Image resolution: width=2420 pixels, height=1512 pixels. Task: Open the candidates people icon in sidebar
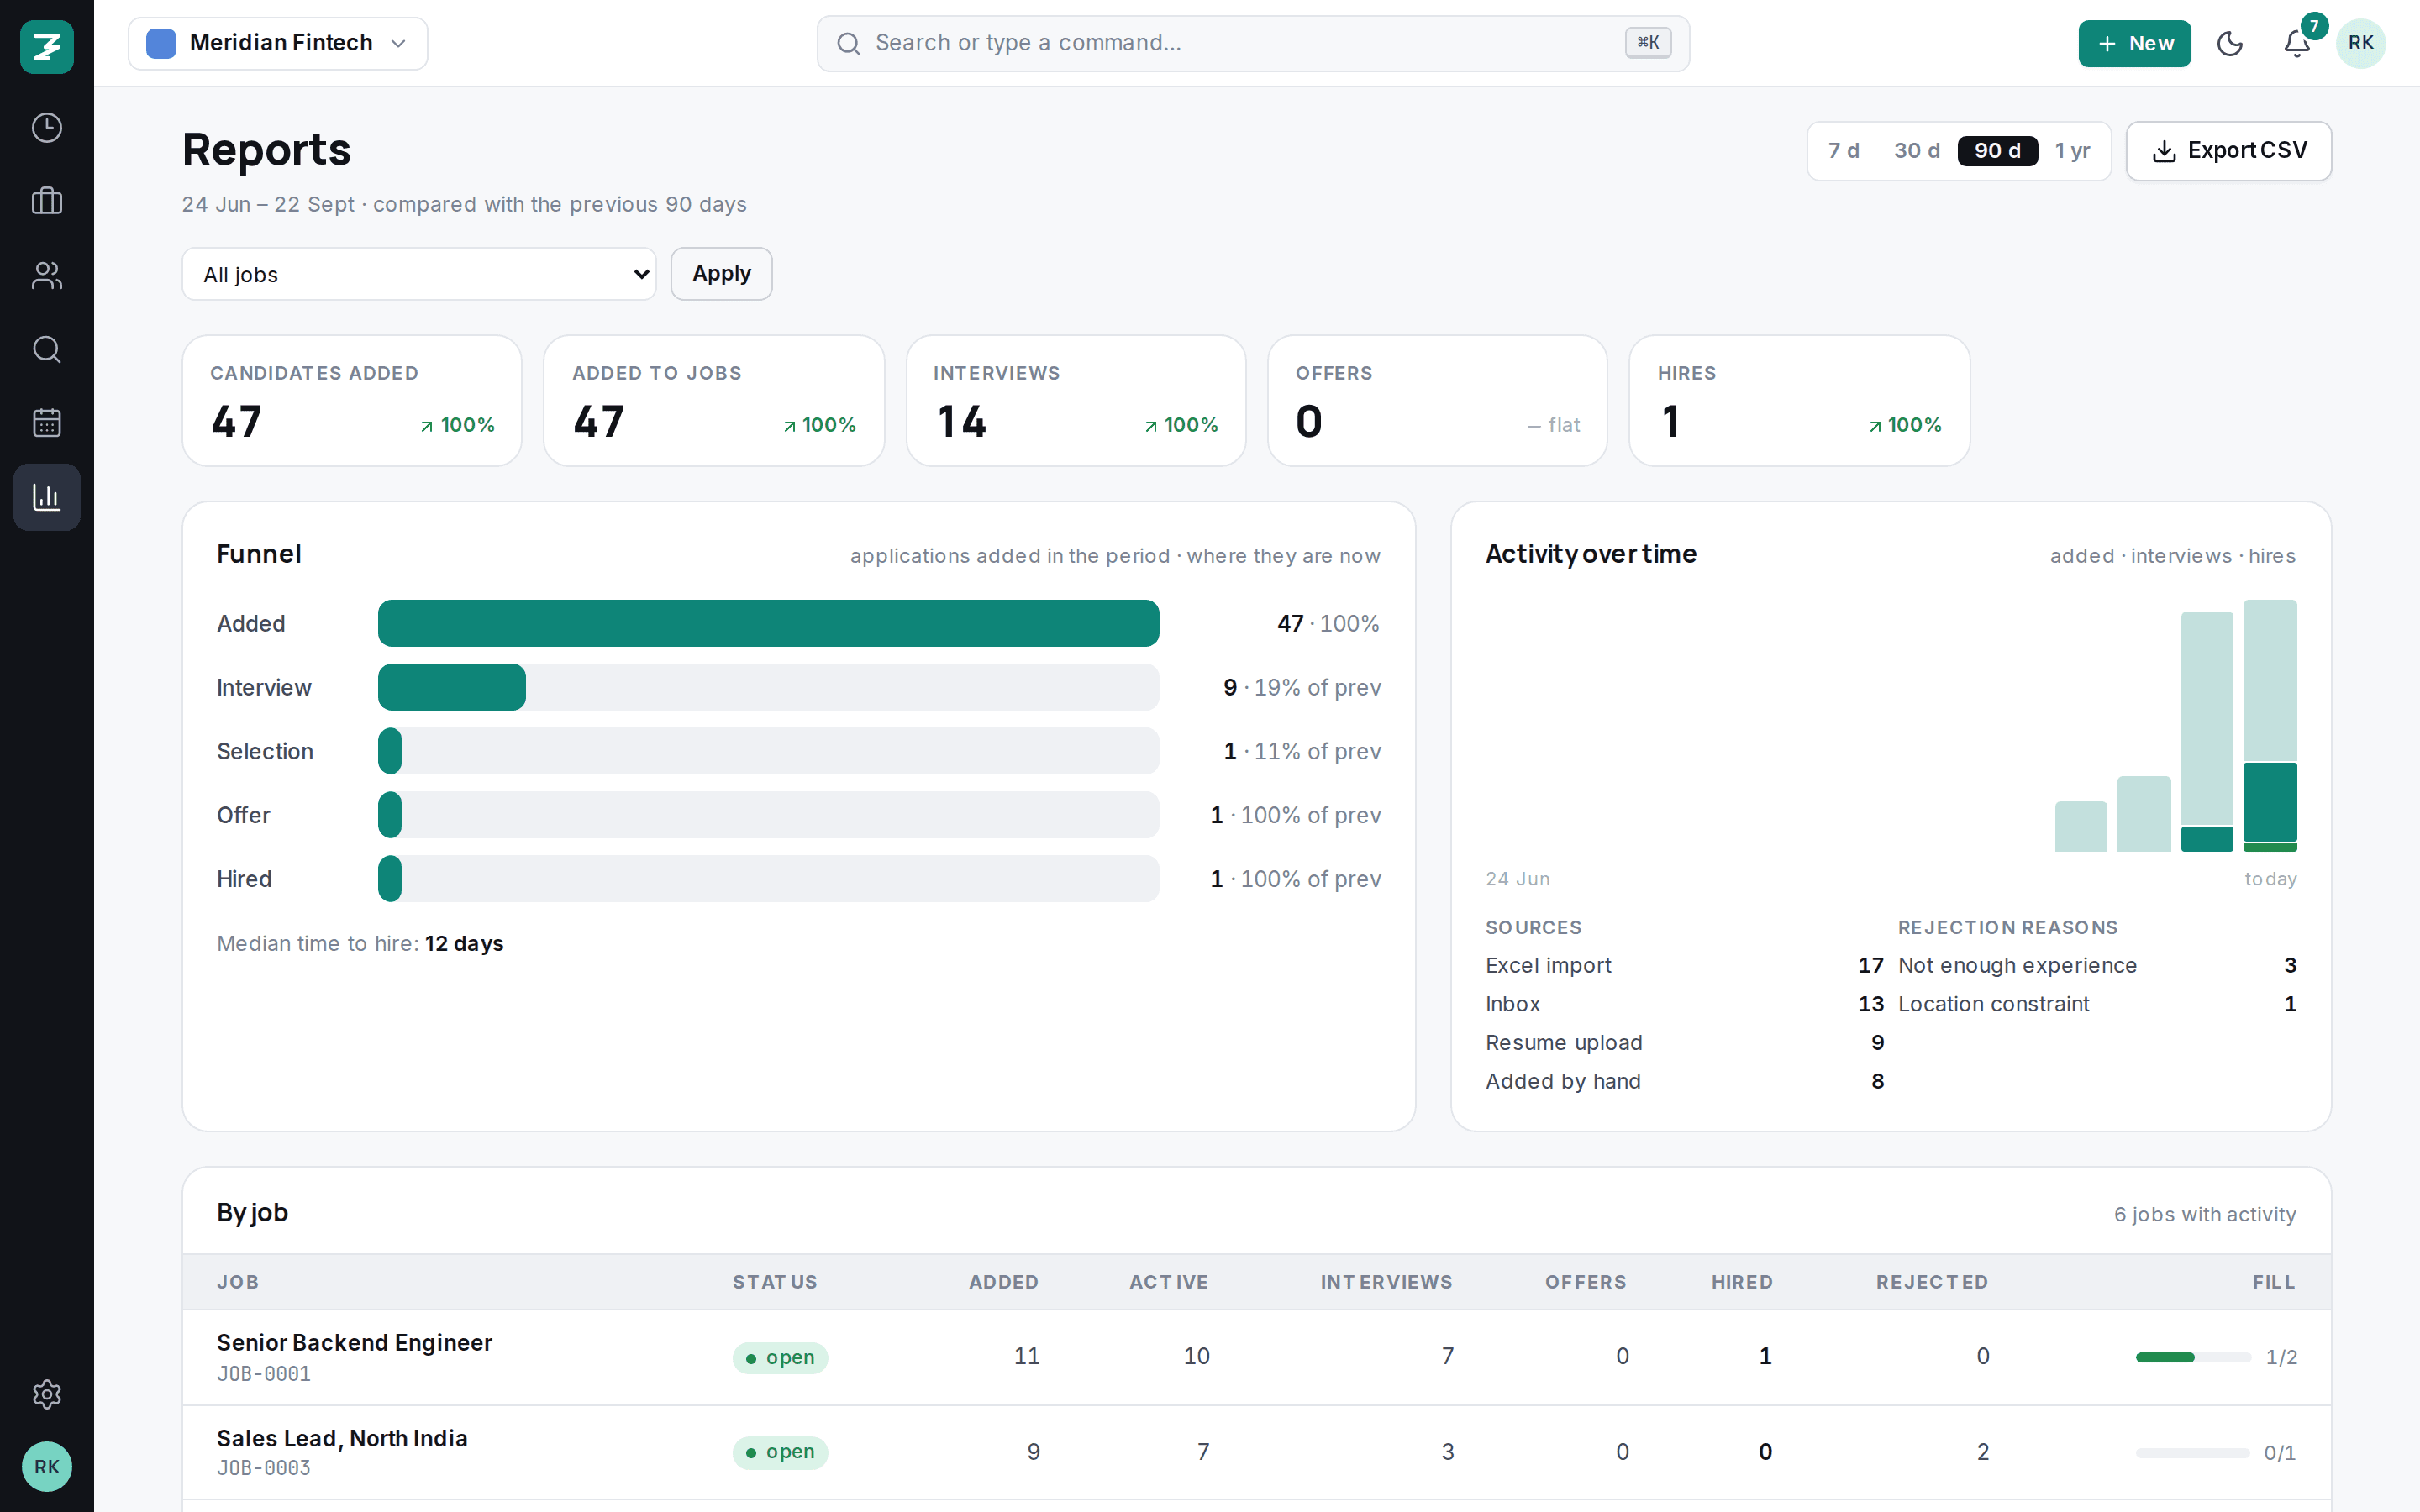click(x=47, y=275)
